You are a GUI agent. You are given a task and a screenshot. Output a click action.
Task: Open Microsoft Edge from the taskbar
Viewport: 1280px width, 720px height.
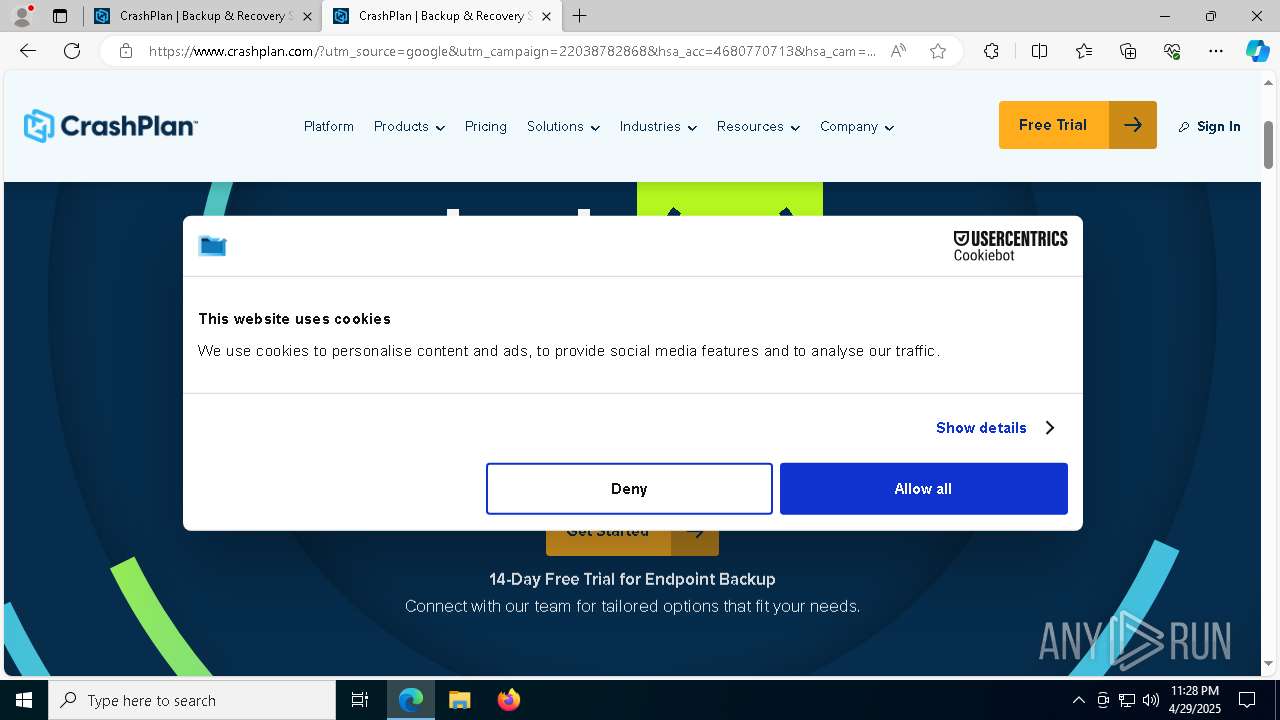coord(411,700)
